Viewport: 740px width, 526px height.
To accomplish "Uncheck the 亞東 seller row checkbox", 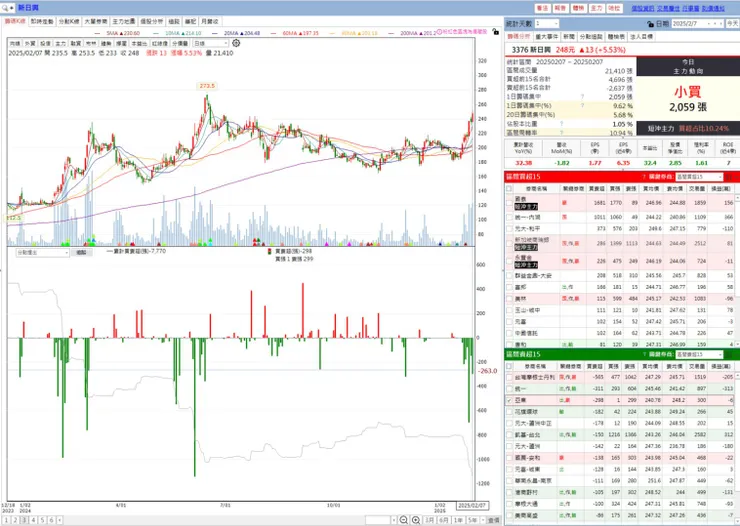I will (x=509, y=400).
